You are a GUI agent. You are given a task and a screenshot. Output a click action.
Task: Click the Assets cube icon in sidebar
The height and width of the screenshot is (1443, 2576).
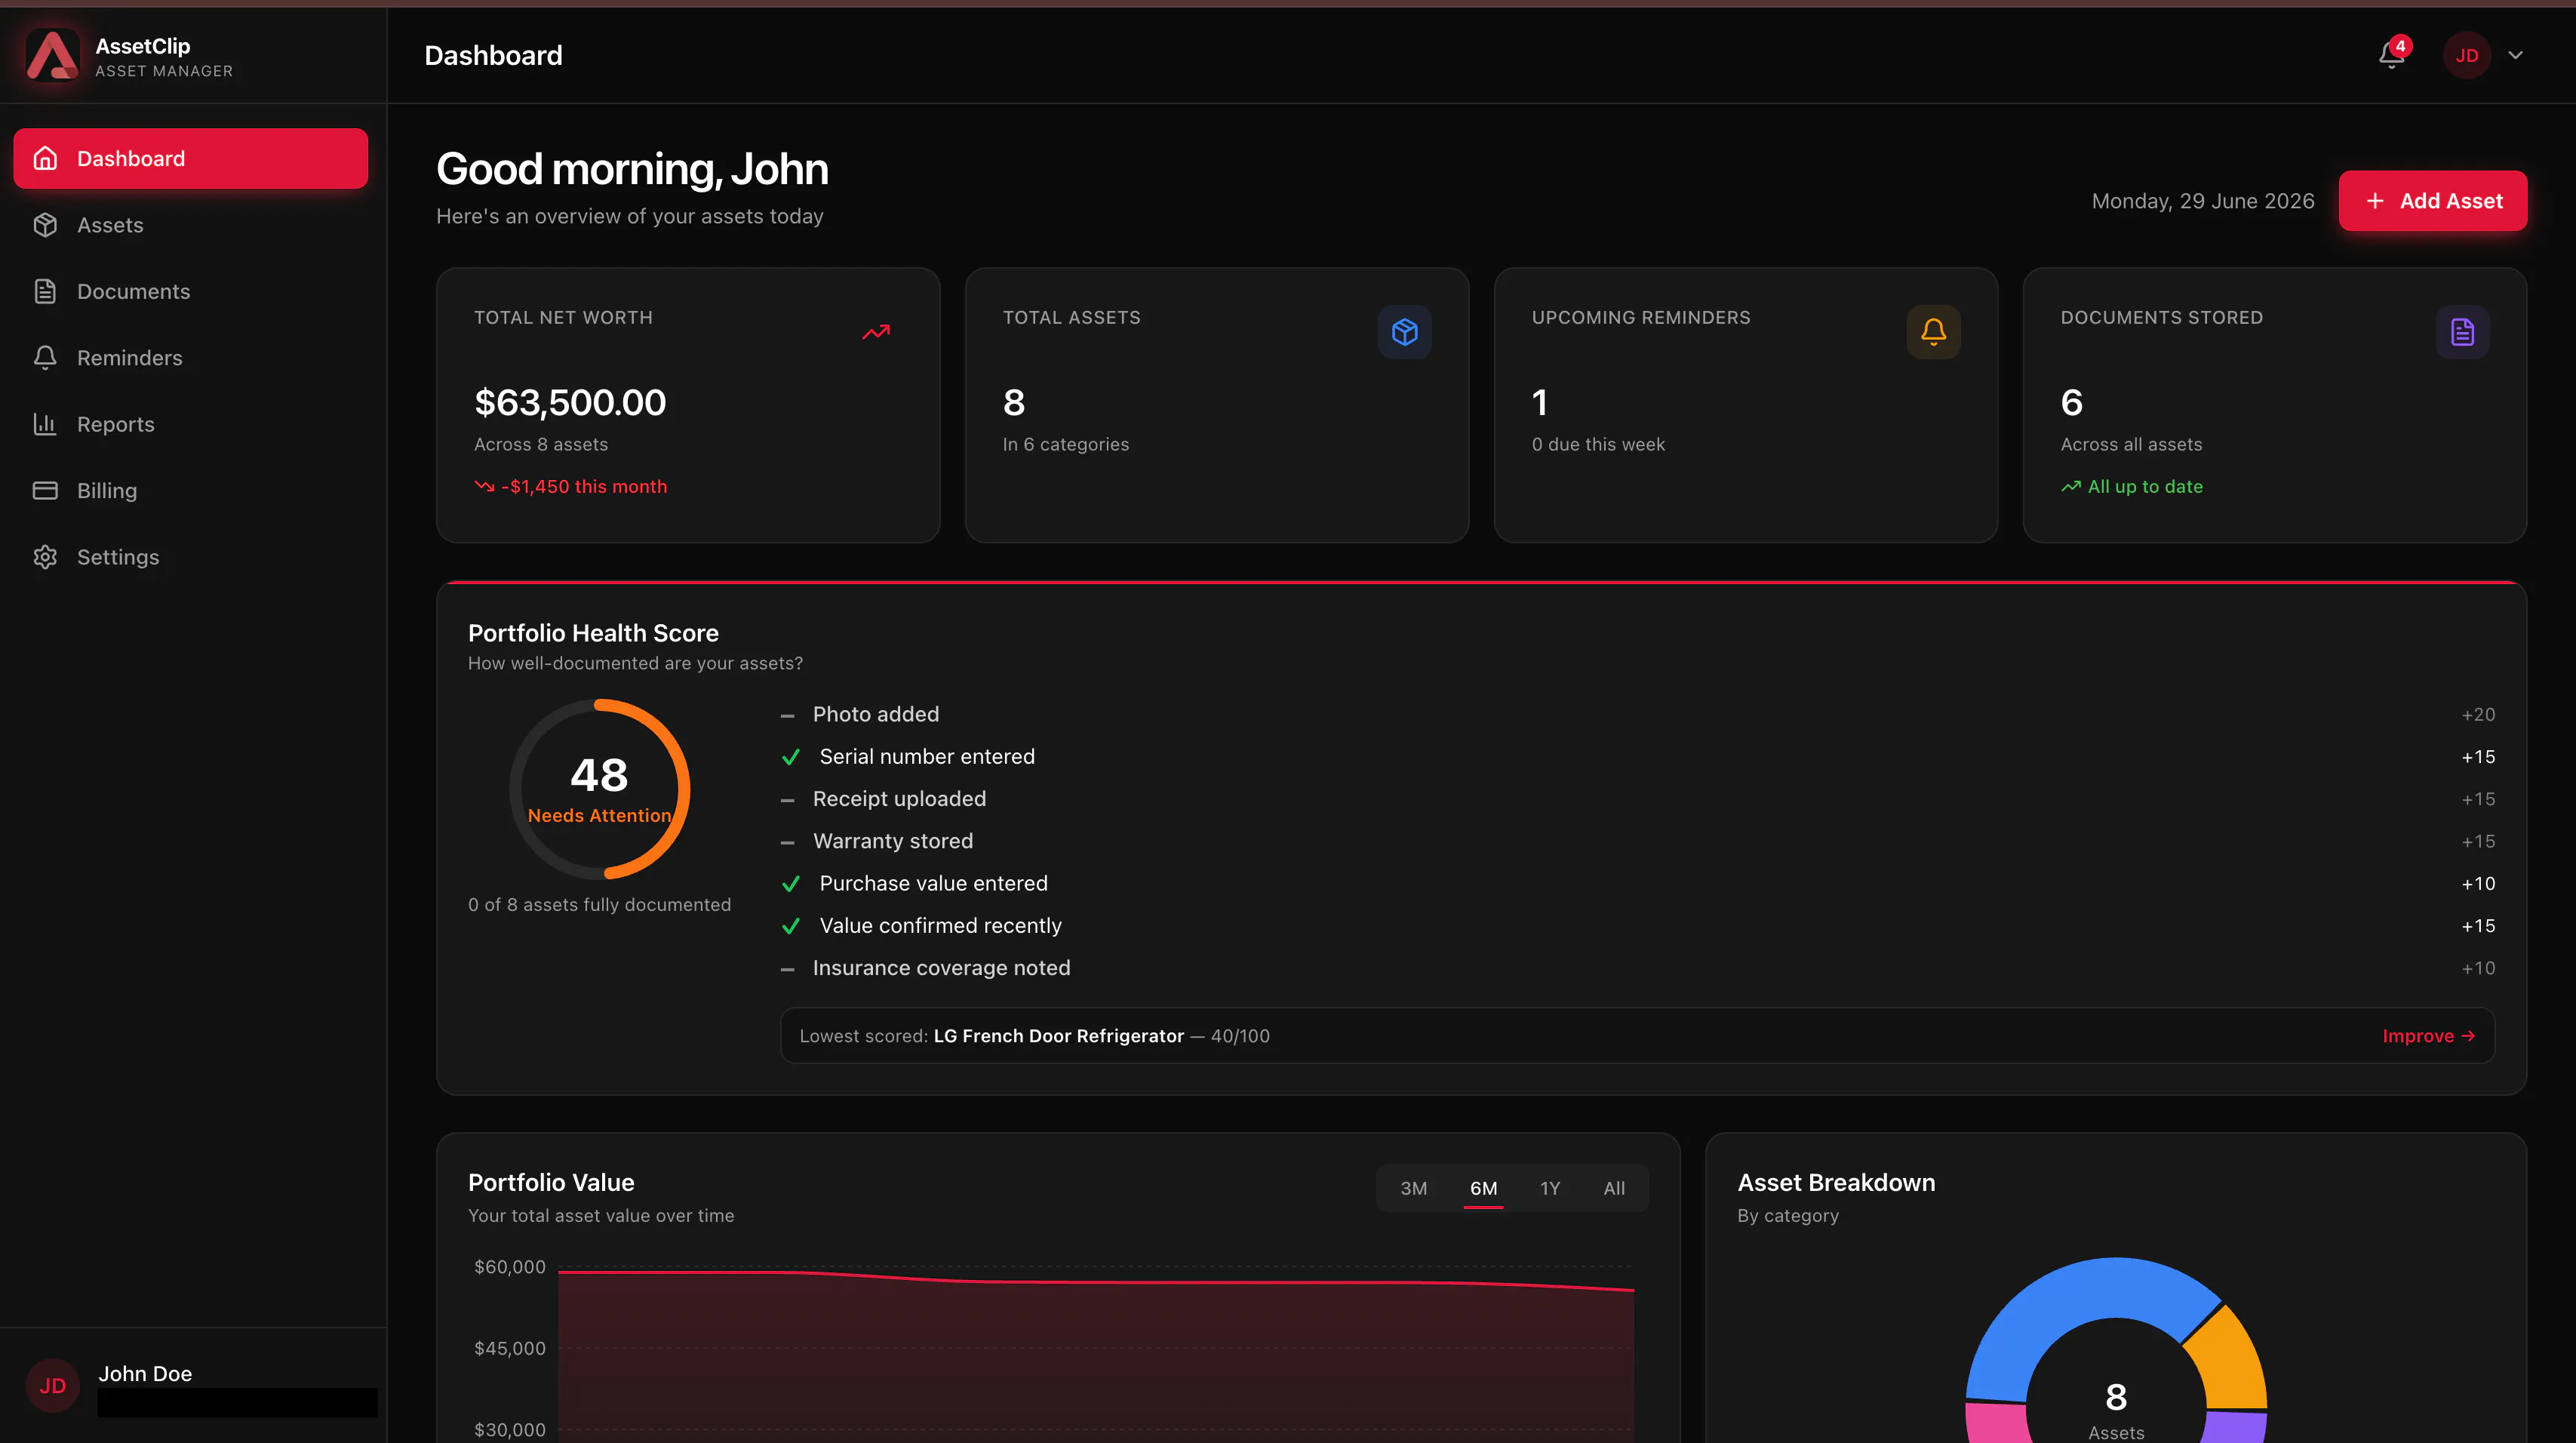click(45, 225)
